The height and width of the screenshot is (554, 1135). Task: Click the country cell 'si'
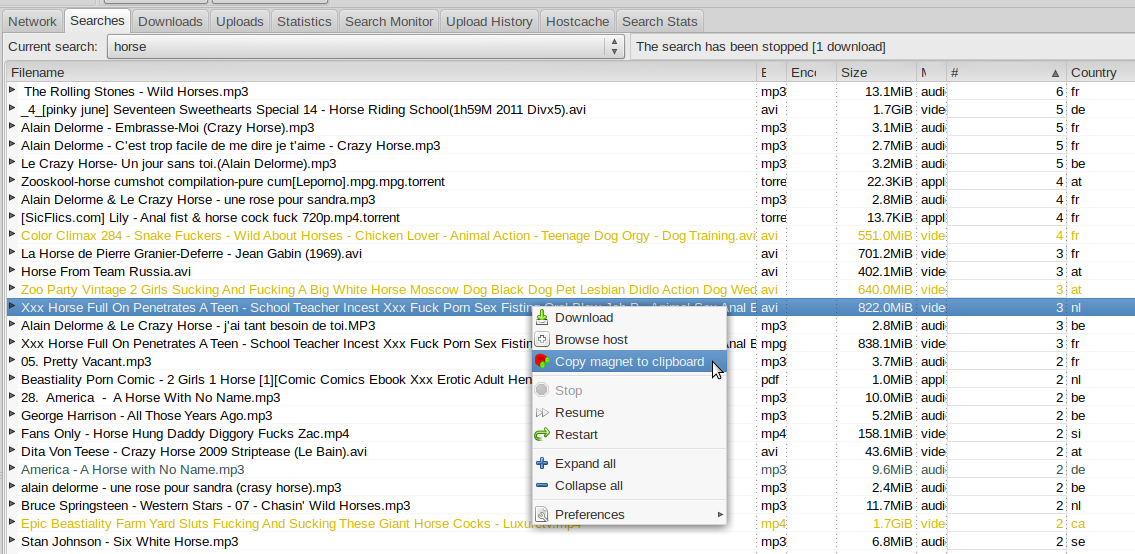1076,434
